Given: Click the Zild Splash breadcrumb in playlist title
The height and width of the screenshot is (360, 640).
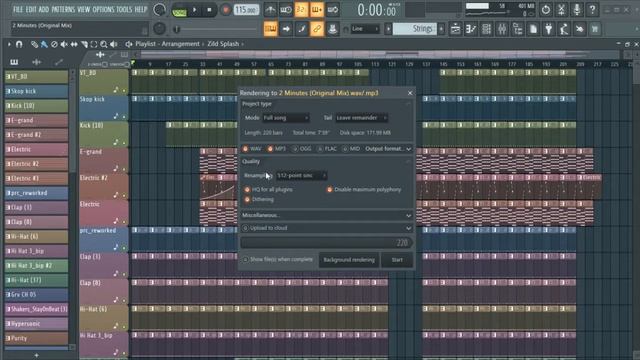Looking at the screenshot, I should 223,44.
